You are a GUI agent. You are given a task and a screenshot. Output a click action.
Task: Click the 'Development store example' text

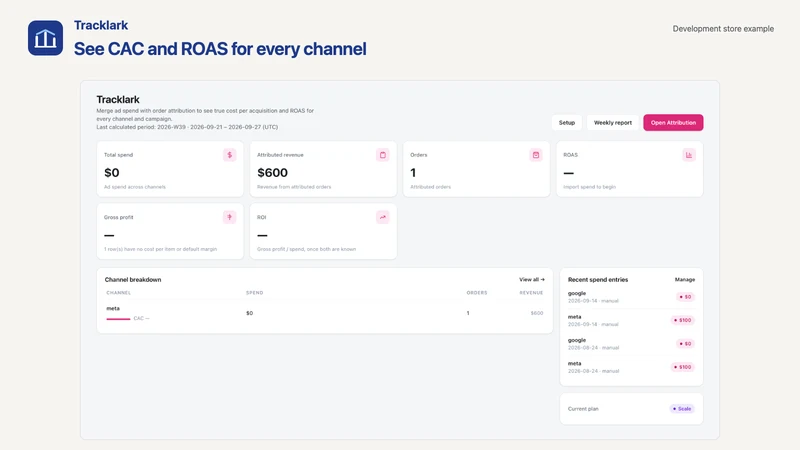[723, 29]
